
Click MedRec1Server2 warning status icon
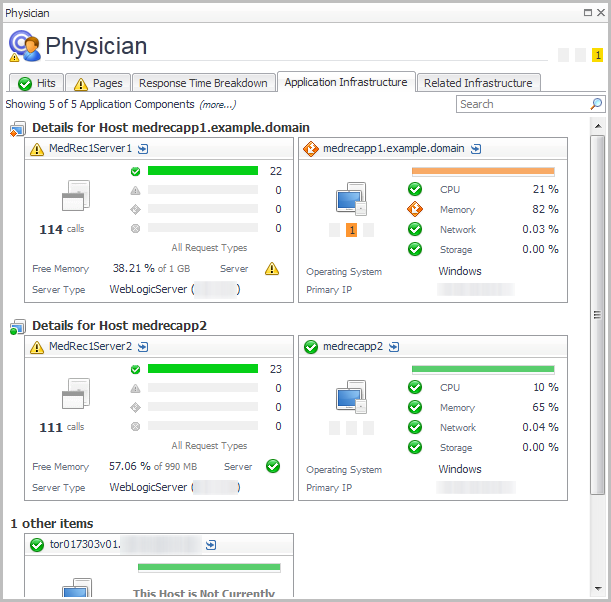(37, 347)
